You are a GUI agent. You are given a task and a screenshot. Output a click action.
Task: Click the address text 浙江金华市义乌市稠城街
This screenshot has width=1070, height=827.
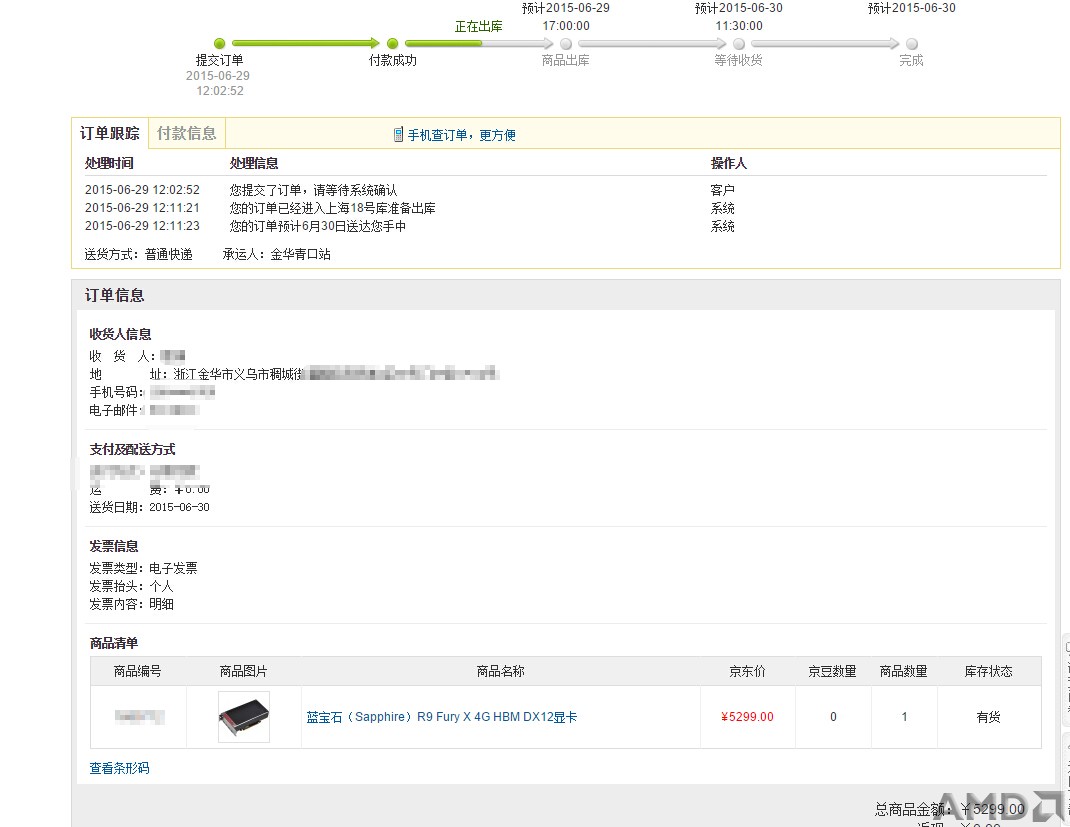coord(237,374)
